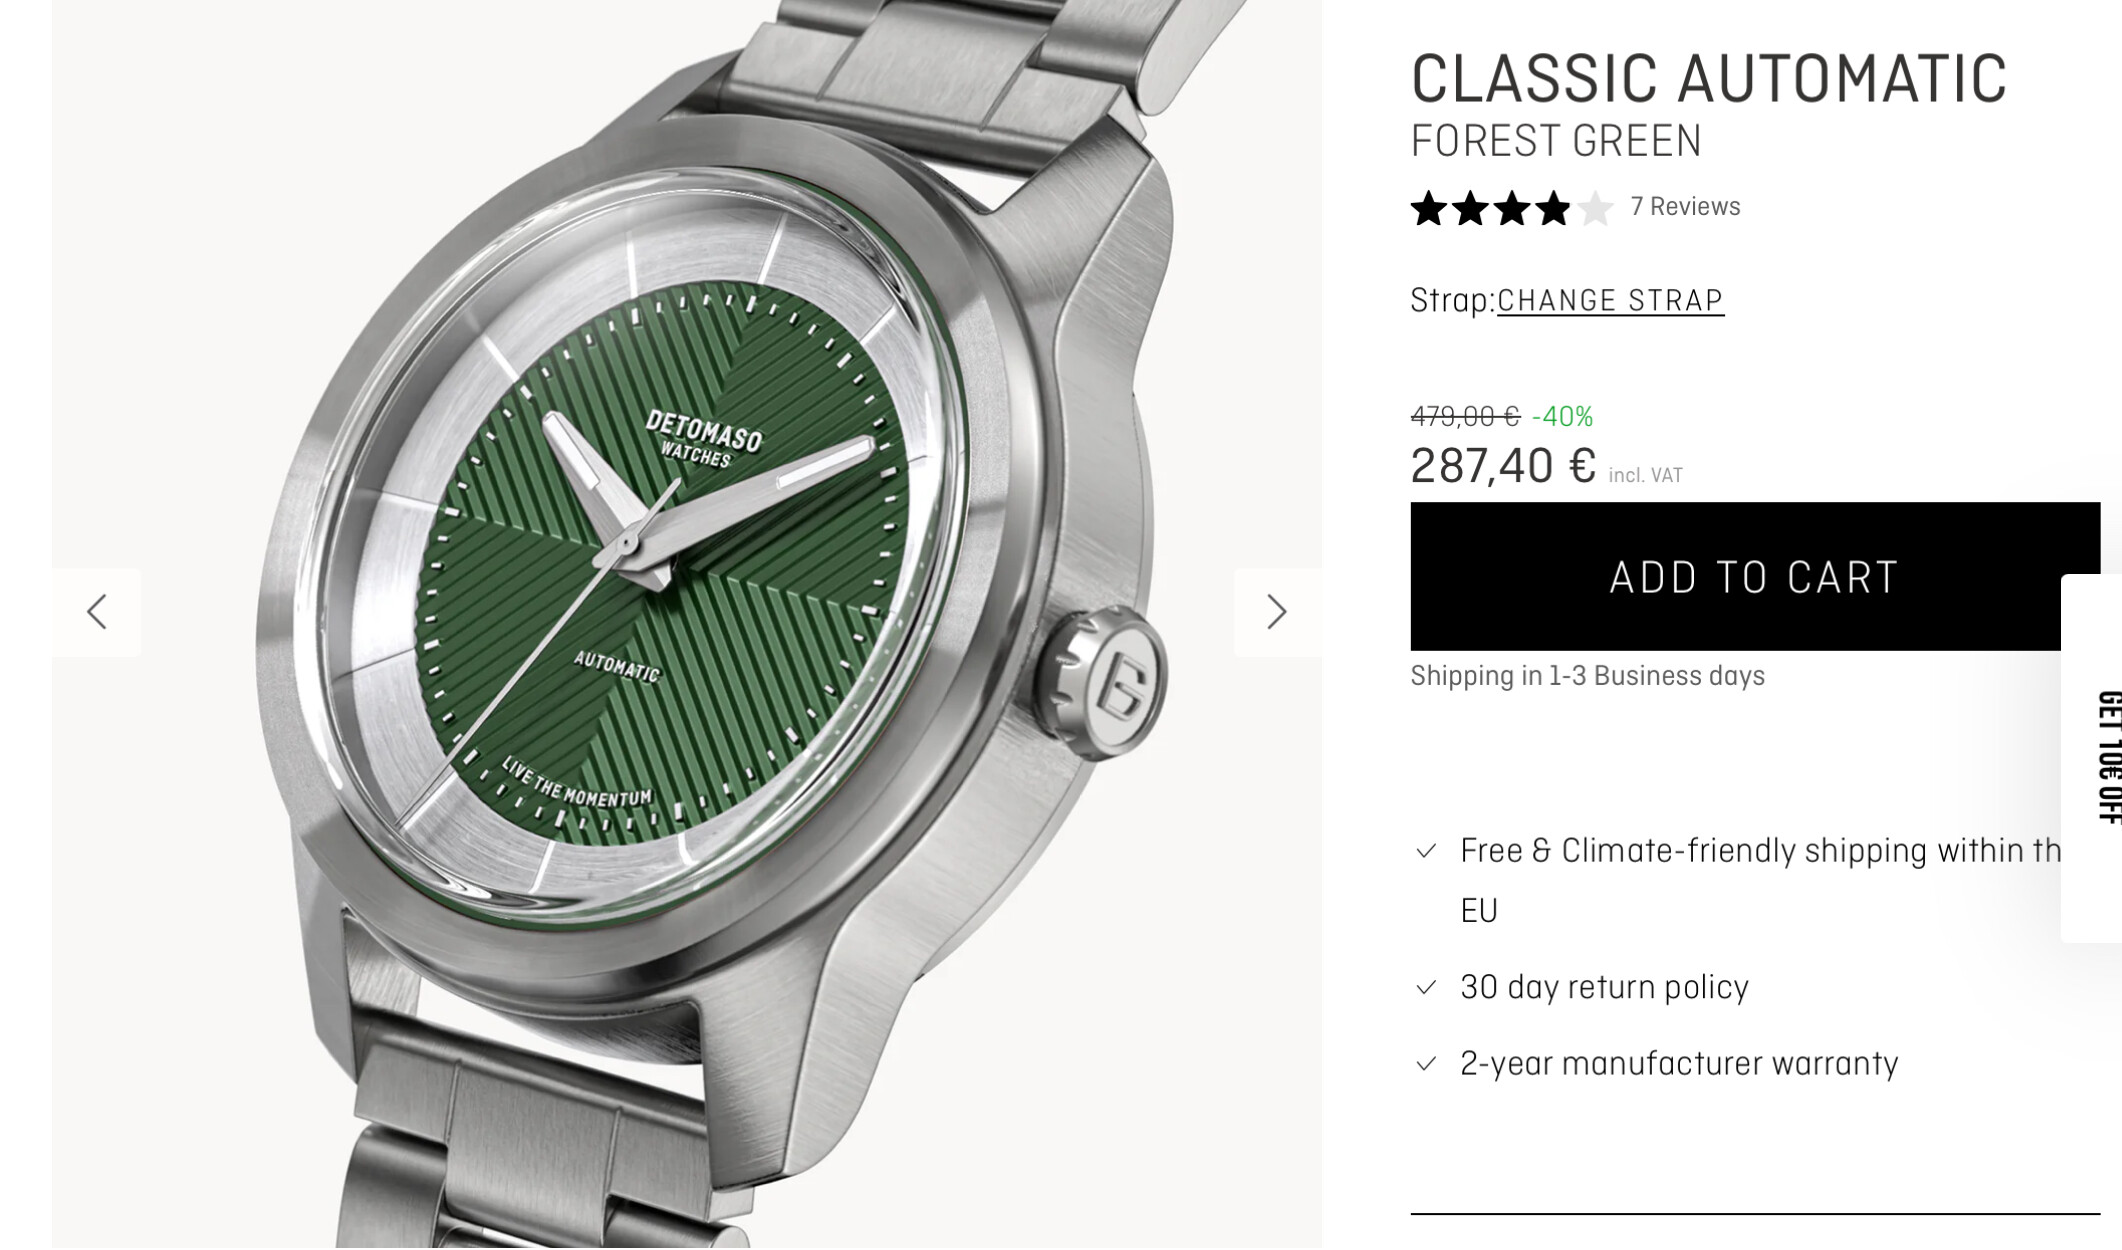Click the first filled rating star

click(x=1429, y=209)
